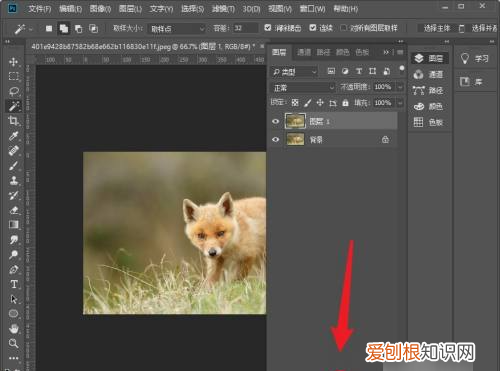
Task: Select the Horizontal Type tool
Action: pos(14,284)
